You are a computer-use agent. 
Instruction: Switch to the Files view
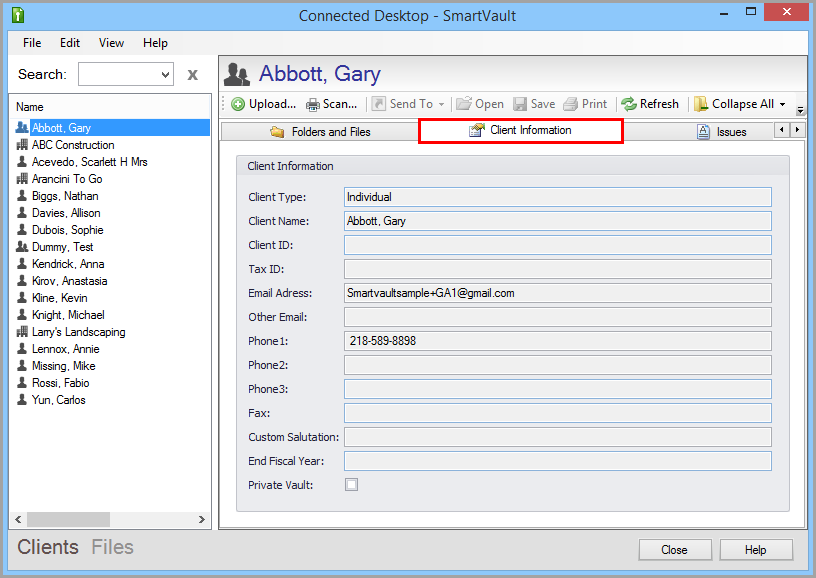[112, 547]
